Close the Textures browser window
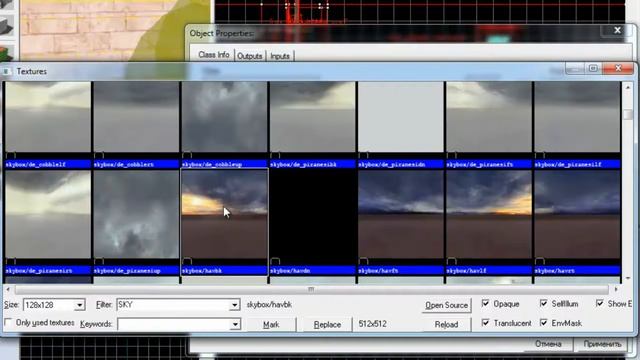The image size is (640, 360). click(618, 68)
